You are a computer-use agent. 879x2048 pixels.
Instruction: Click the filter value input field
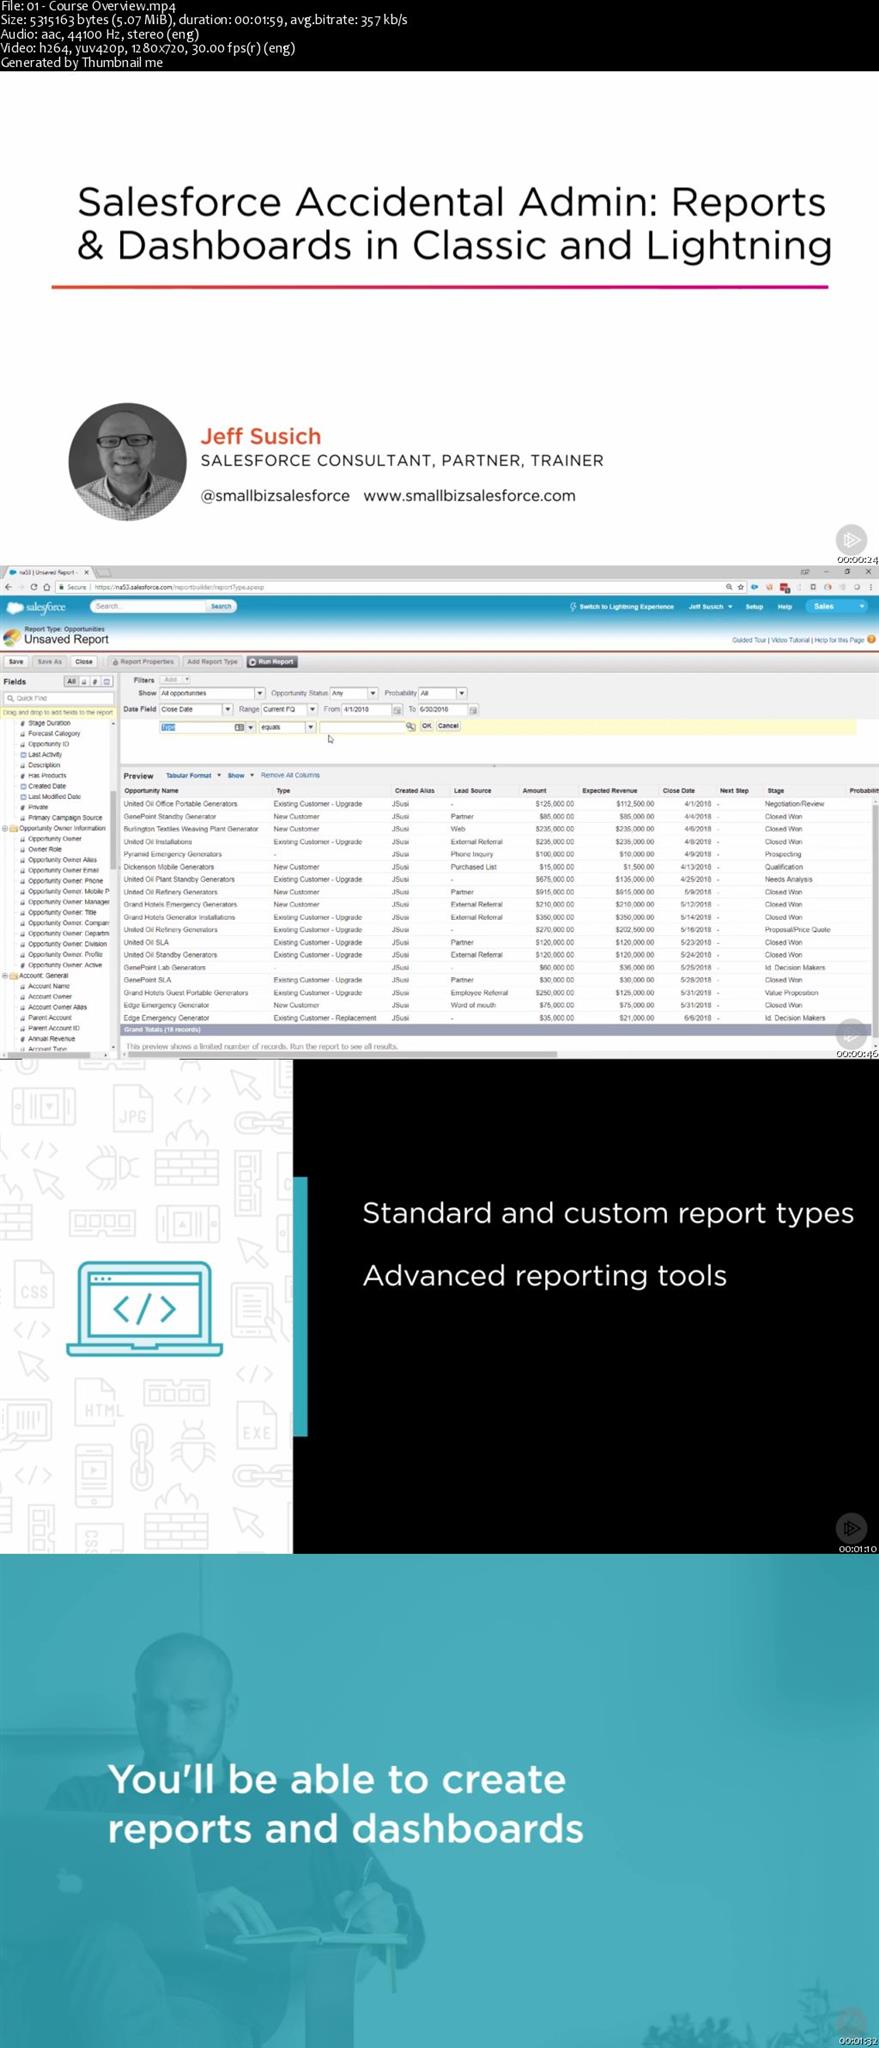point(361,727)
